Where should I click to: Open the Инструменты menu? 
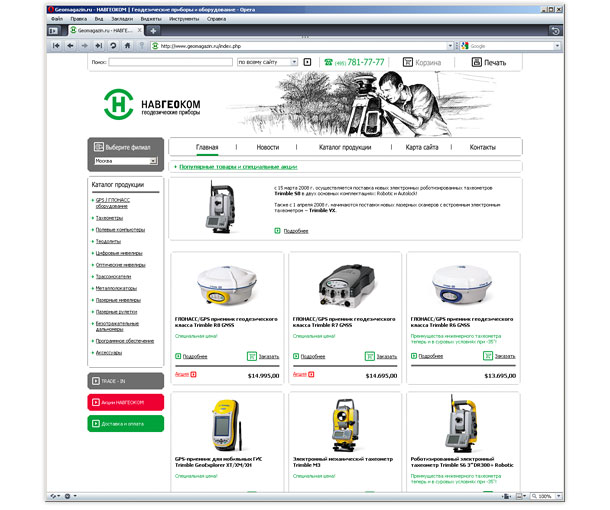pos(184,19)
